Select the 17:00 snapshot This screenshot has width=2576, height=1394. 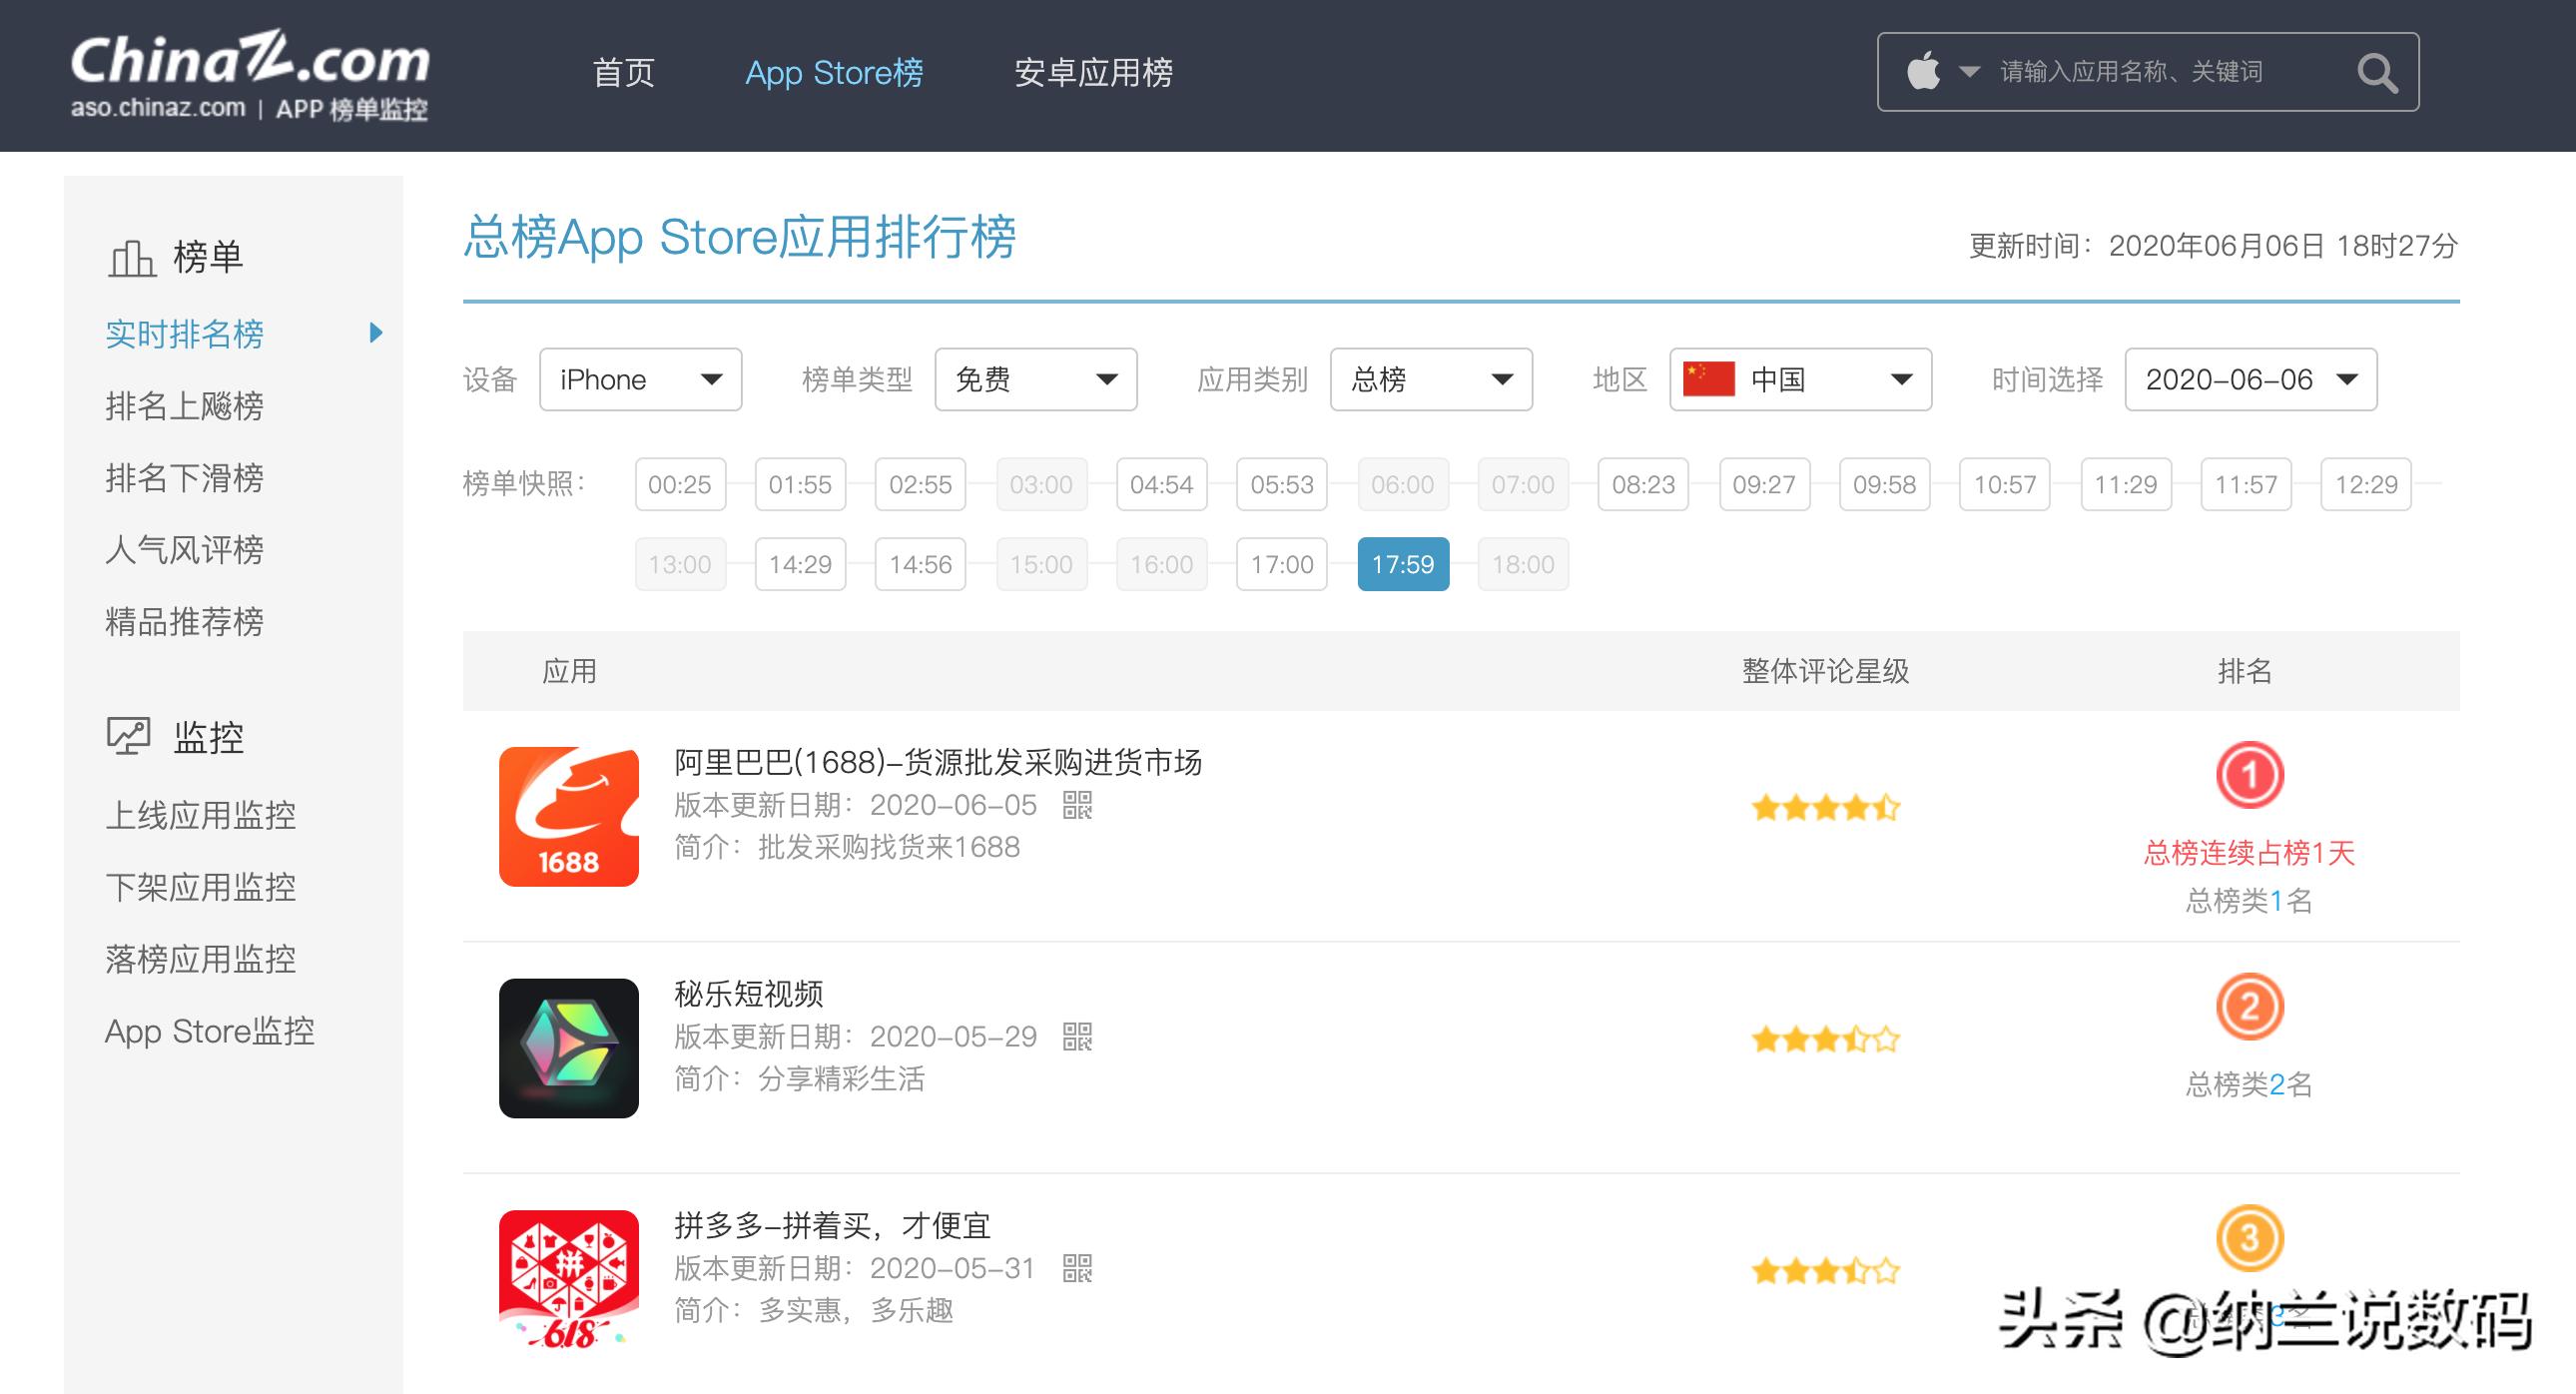coord(1282,564)
